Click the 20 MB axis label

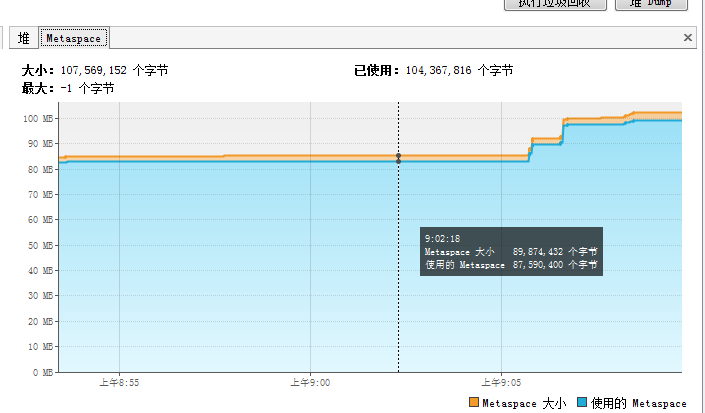point(40,322)
